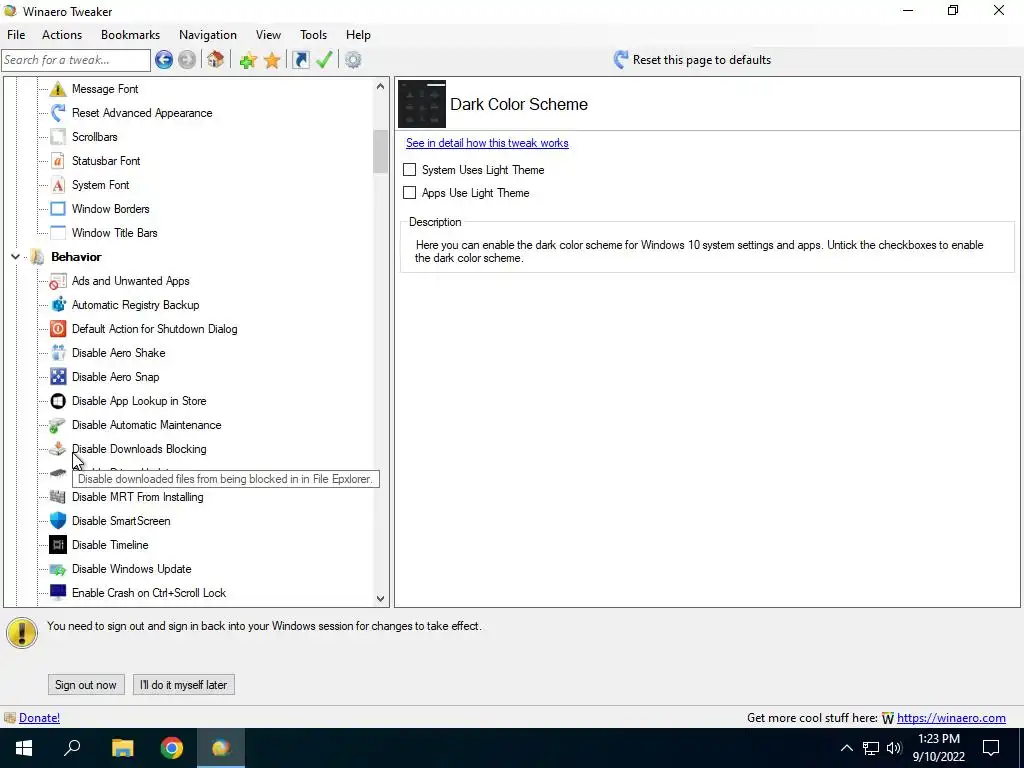1024x768 pixels.
Task: Go to the Home page icon
Action: (x=216, y=60)
